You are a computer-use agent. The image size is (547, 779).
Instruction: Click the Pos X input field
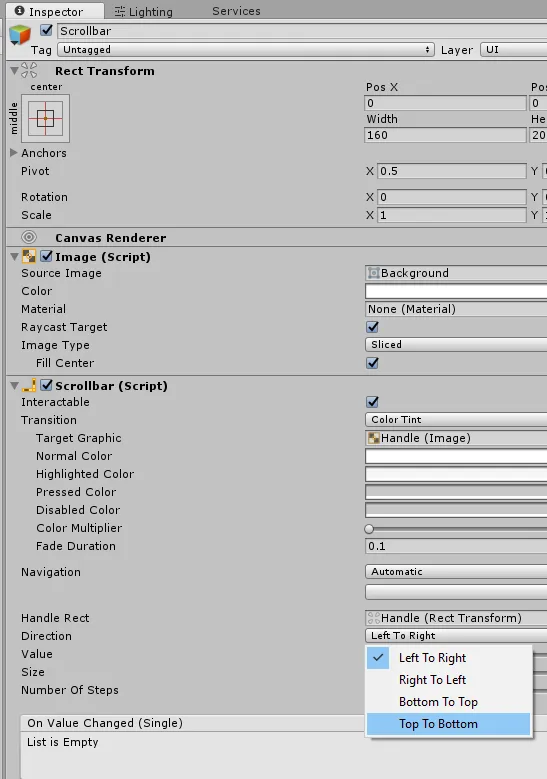click(445, 103)
